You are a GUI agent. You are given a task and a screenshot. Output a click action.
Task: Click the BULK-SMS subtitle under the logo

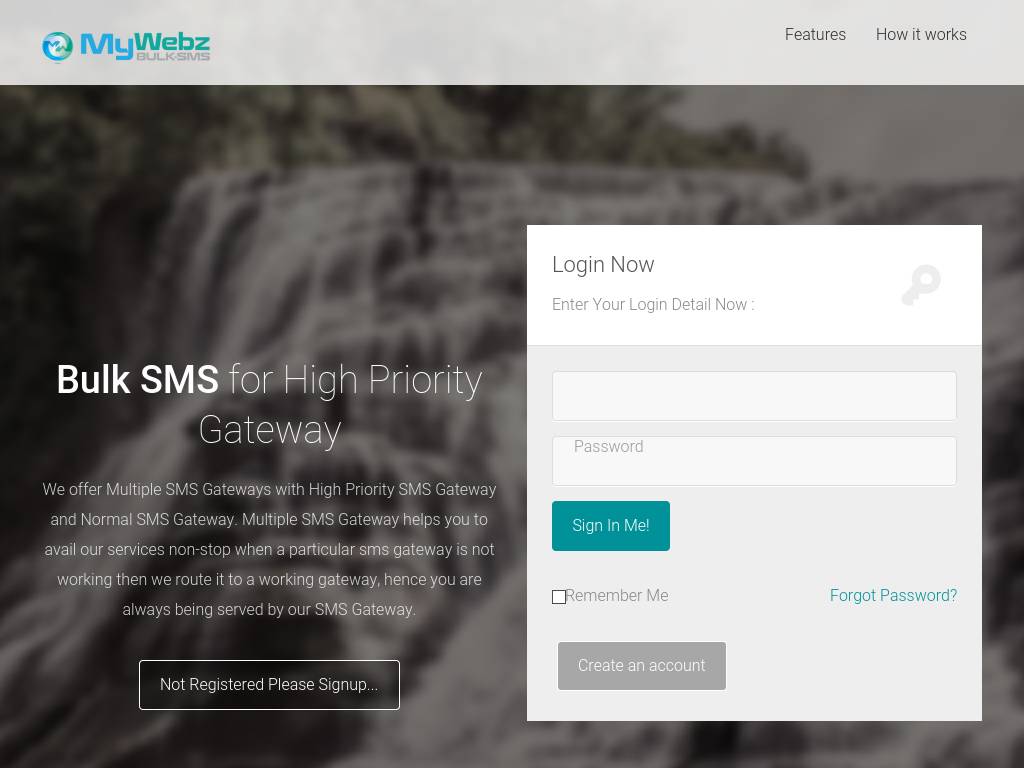[173, 57]
